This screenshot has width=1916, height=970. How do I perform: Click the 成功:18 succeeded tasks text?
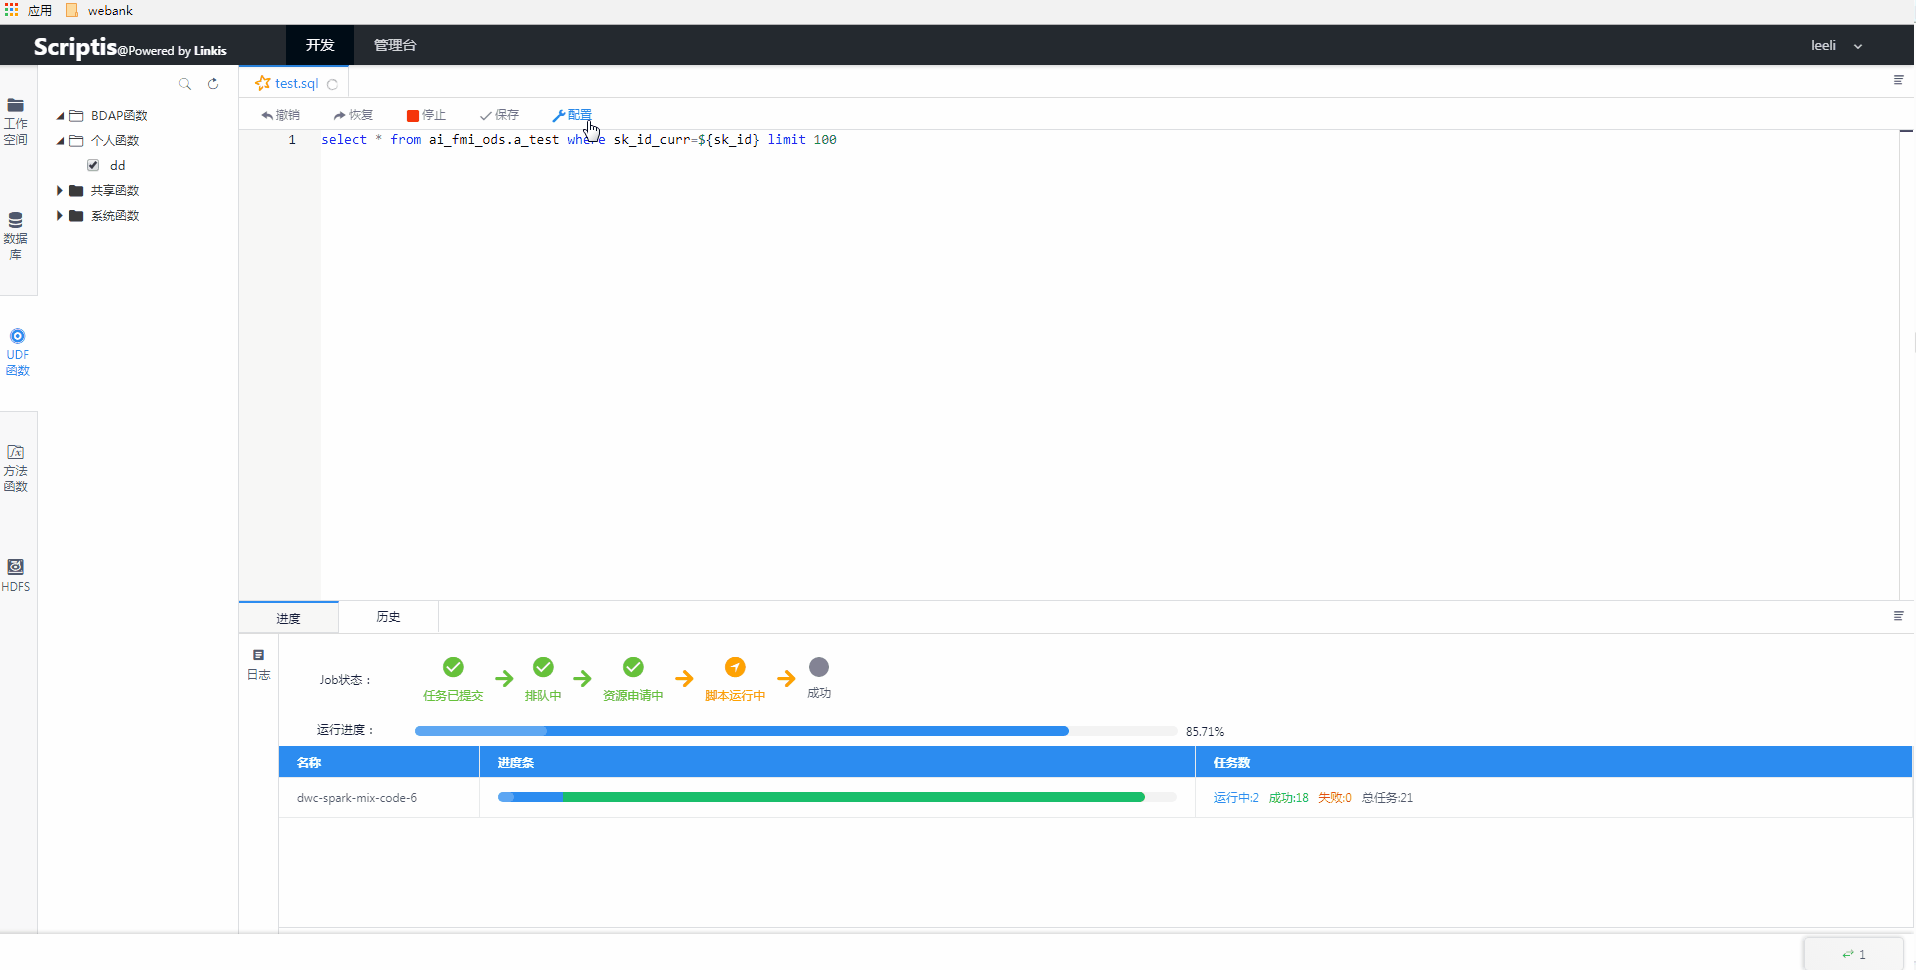coord(1288,798)
